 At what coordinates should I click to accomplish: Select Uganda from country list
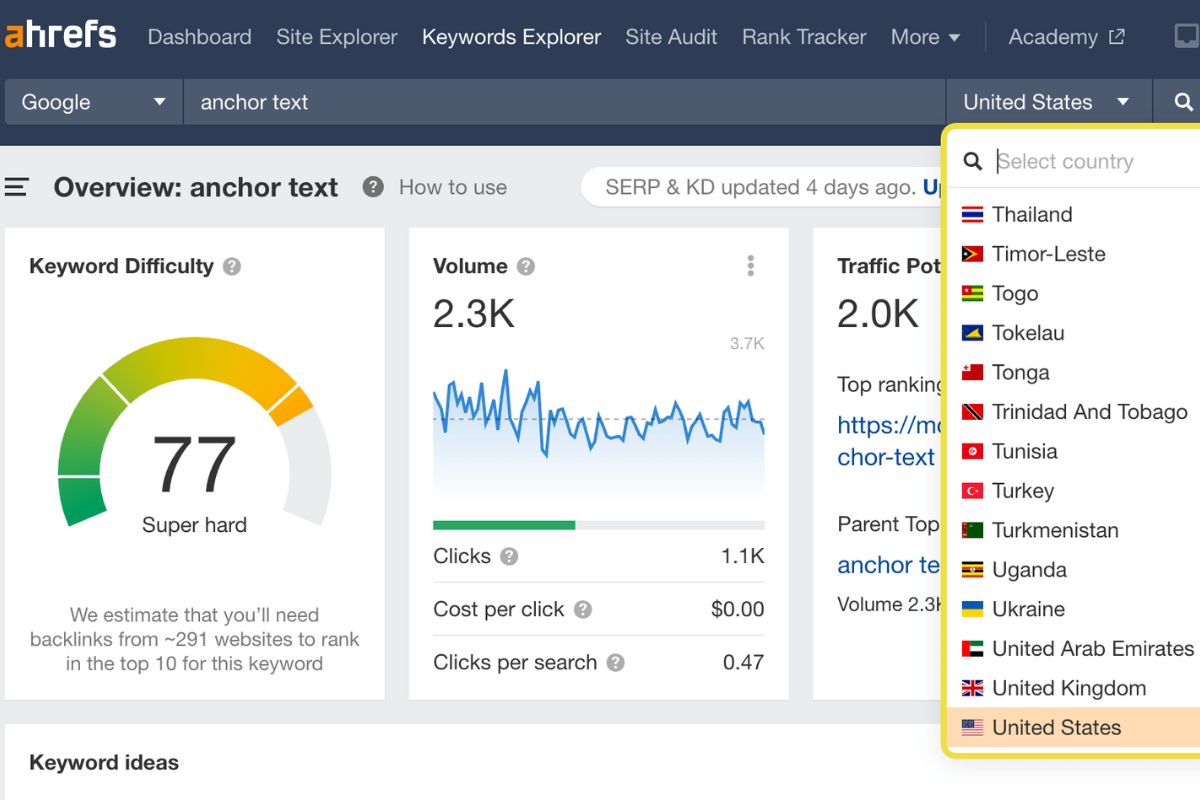coord(1073,570)
